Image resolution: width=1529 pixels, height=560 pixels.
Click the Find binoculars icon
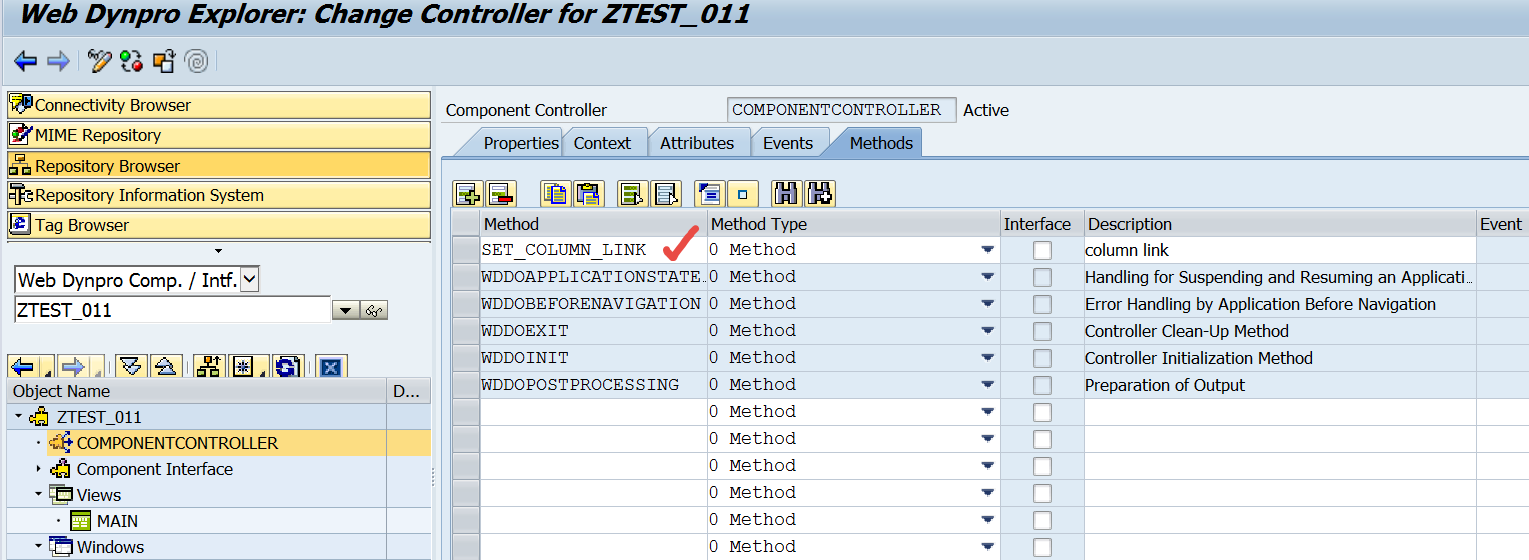point(787,194)
